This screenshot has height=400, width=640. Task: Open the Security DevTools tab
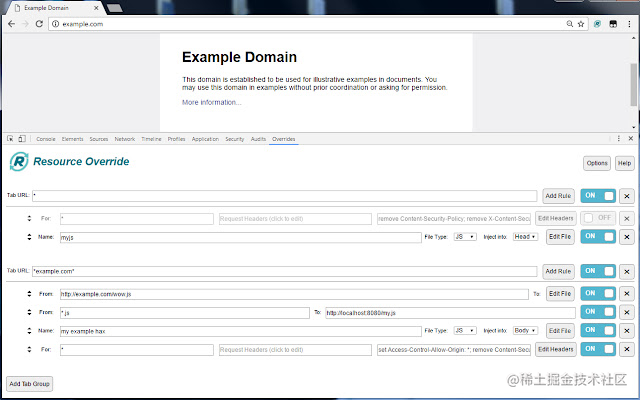pyautogui.click(x=235, y=139)
